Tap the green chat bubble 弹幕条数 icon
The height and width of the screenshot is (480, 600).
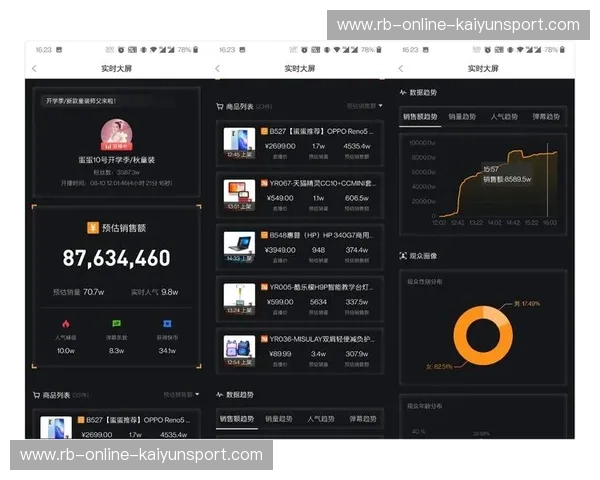116,324
